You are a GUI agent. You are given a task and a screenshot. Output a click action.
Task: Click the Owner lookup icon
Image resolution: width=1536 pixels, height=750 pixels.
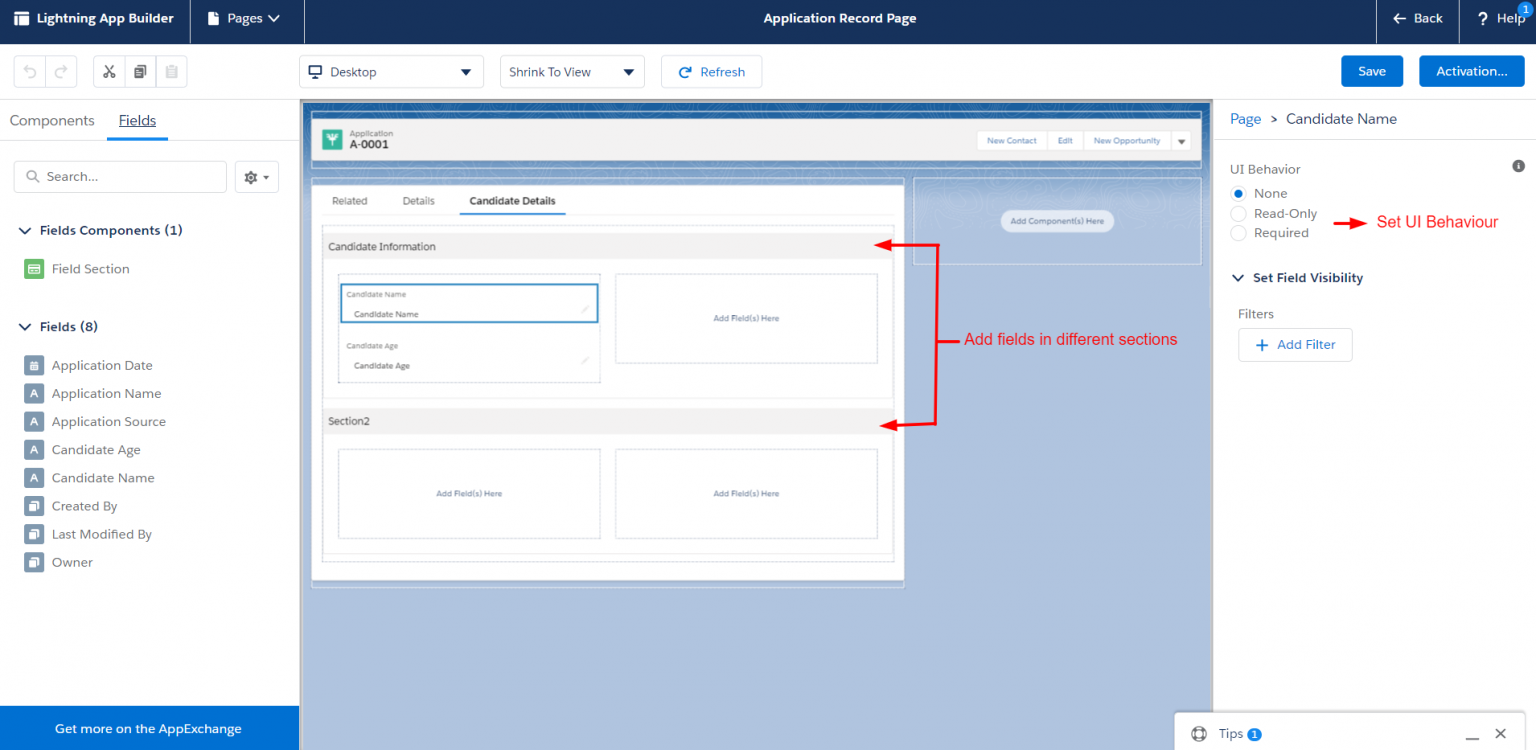point(34,562)
